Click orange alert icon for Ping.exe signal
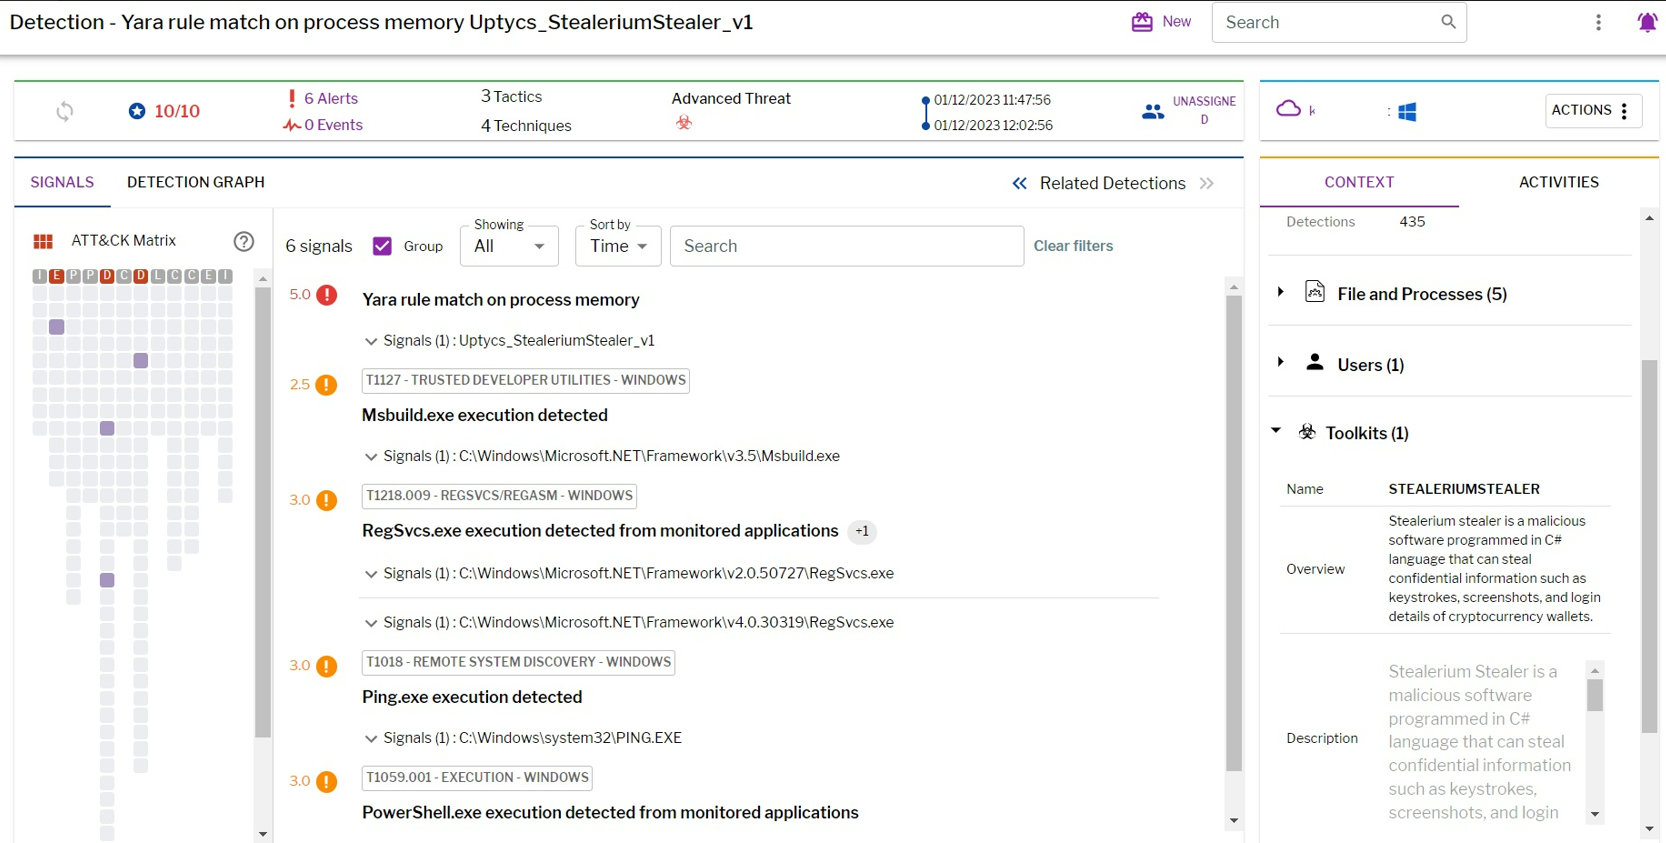The image size is (1666, 843). coord(327,666)
